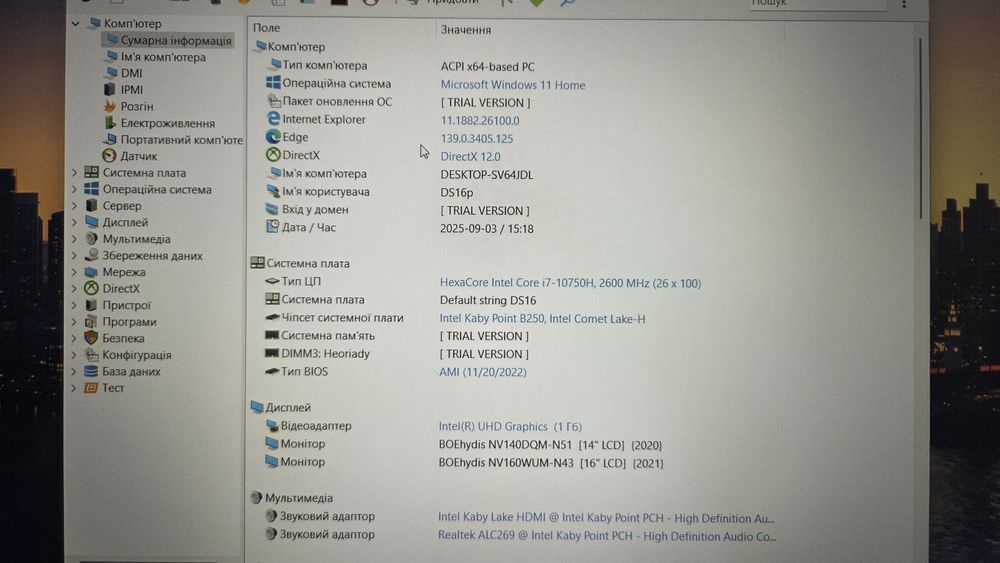
Task: Click the Безпека shield icon
Action: 91,338
